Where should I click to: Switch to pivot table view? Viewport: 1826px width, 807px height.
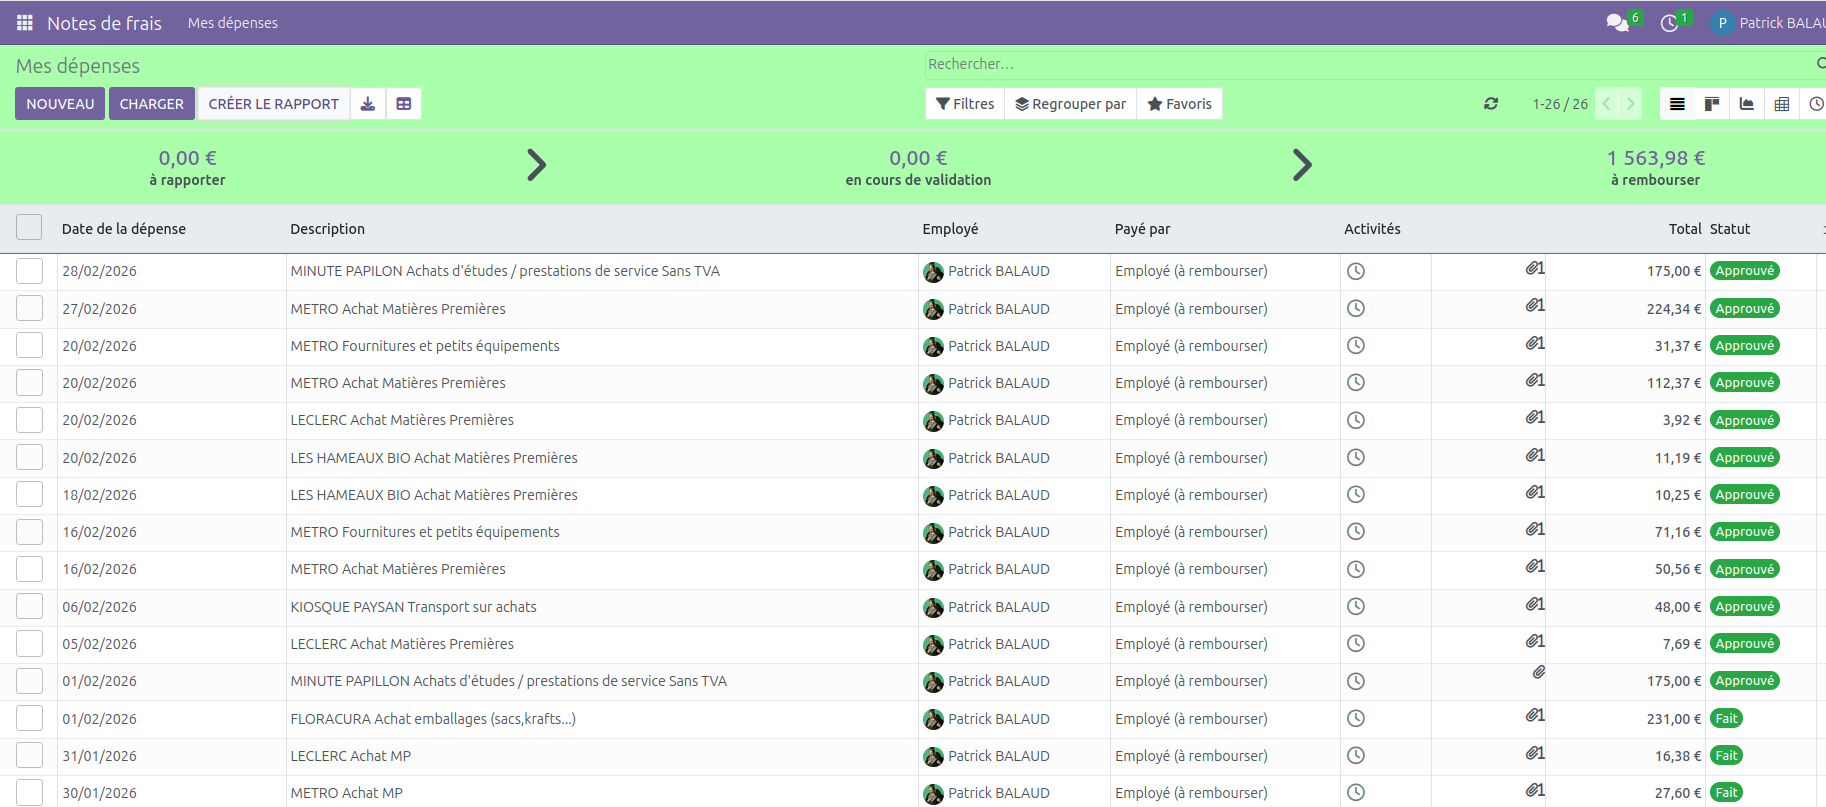tap(1782, 104)
